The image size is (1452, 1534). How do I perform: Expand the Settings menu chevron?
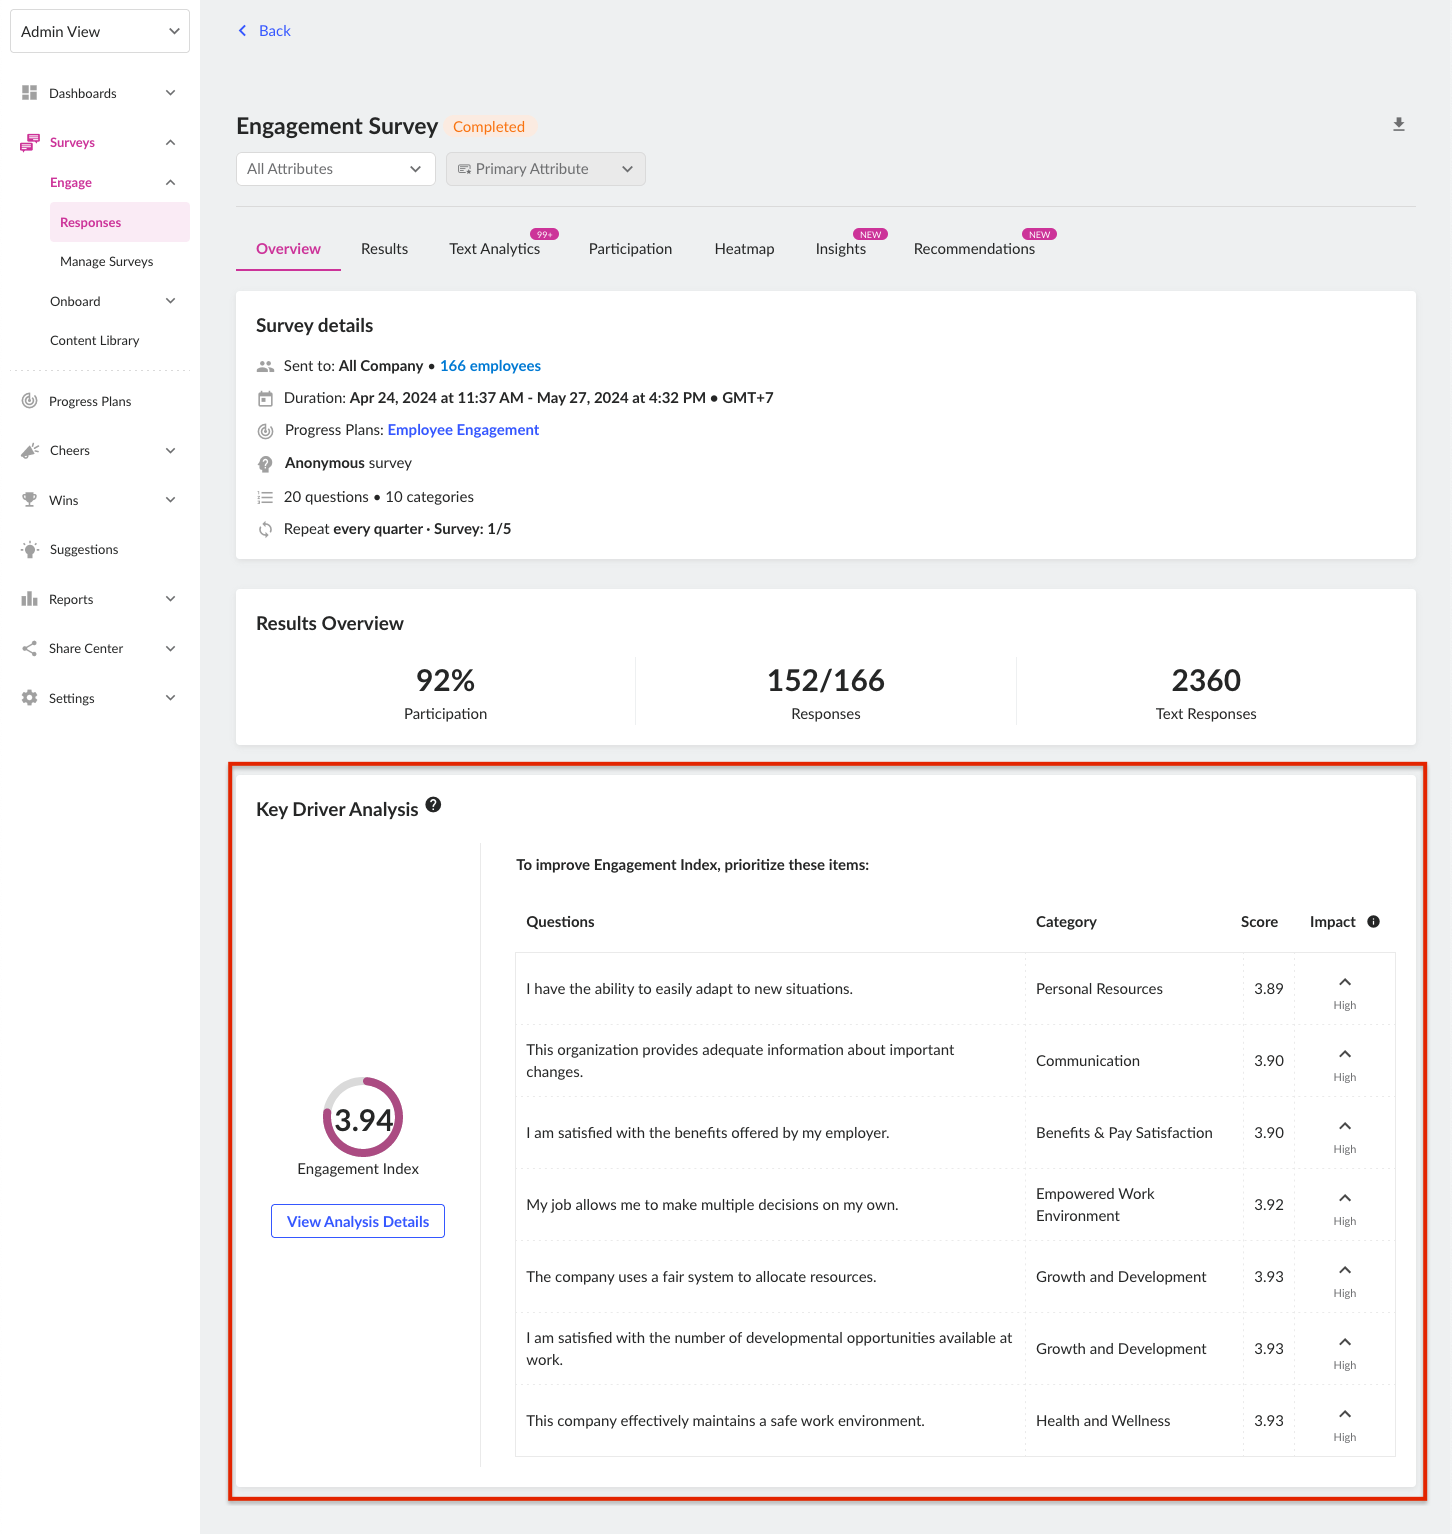pyautogui.click(x=170, y=698)
